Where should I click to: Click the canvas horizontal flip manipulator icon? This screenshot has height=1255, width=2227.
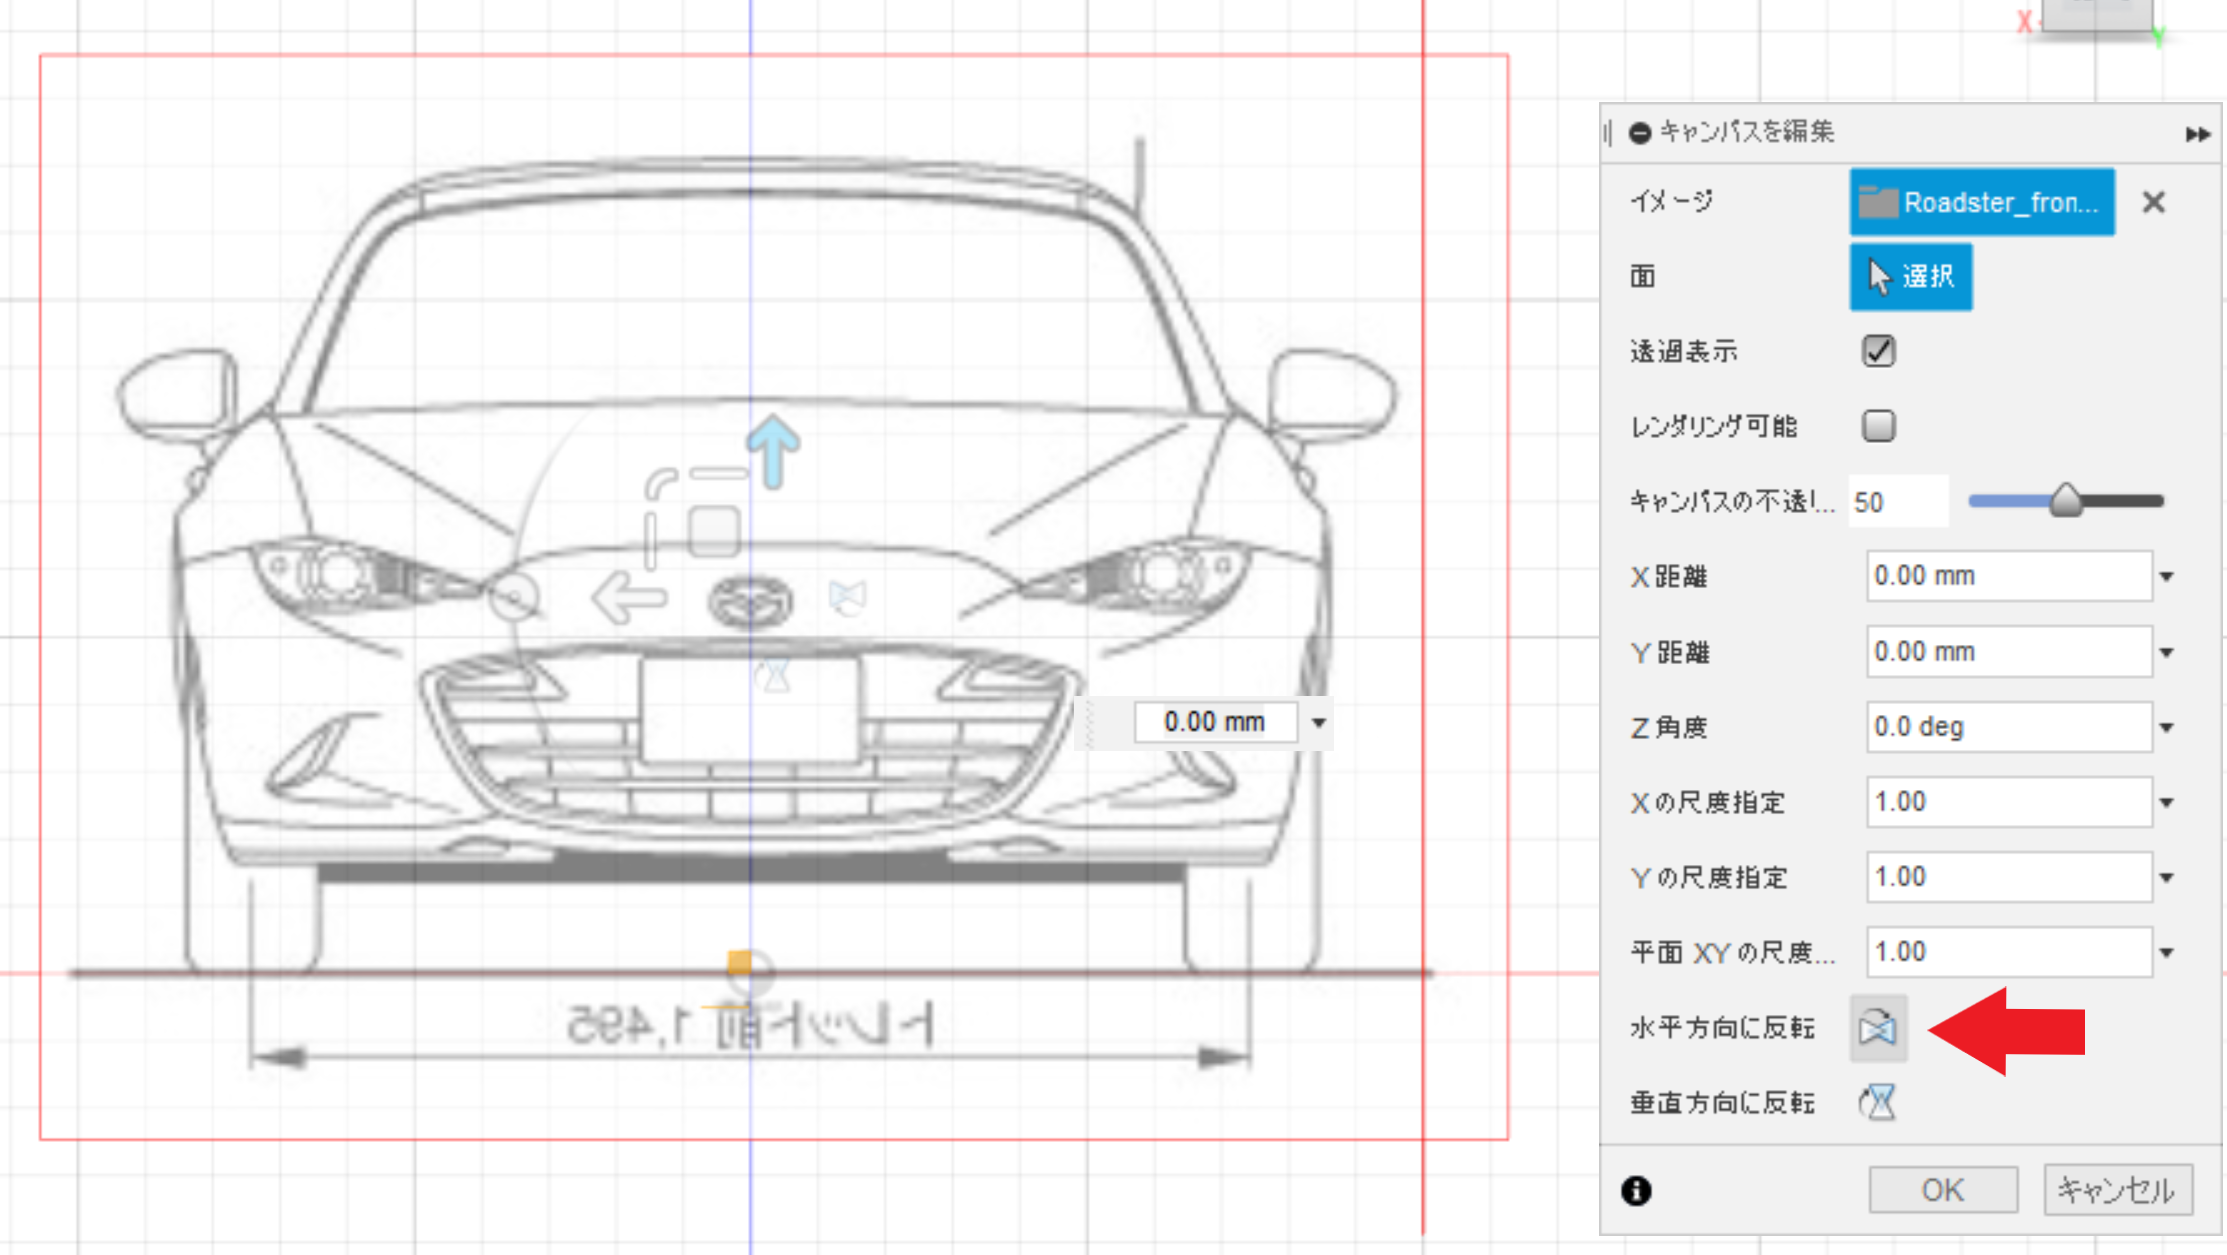click(x=848, y=597)
